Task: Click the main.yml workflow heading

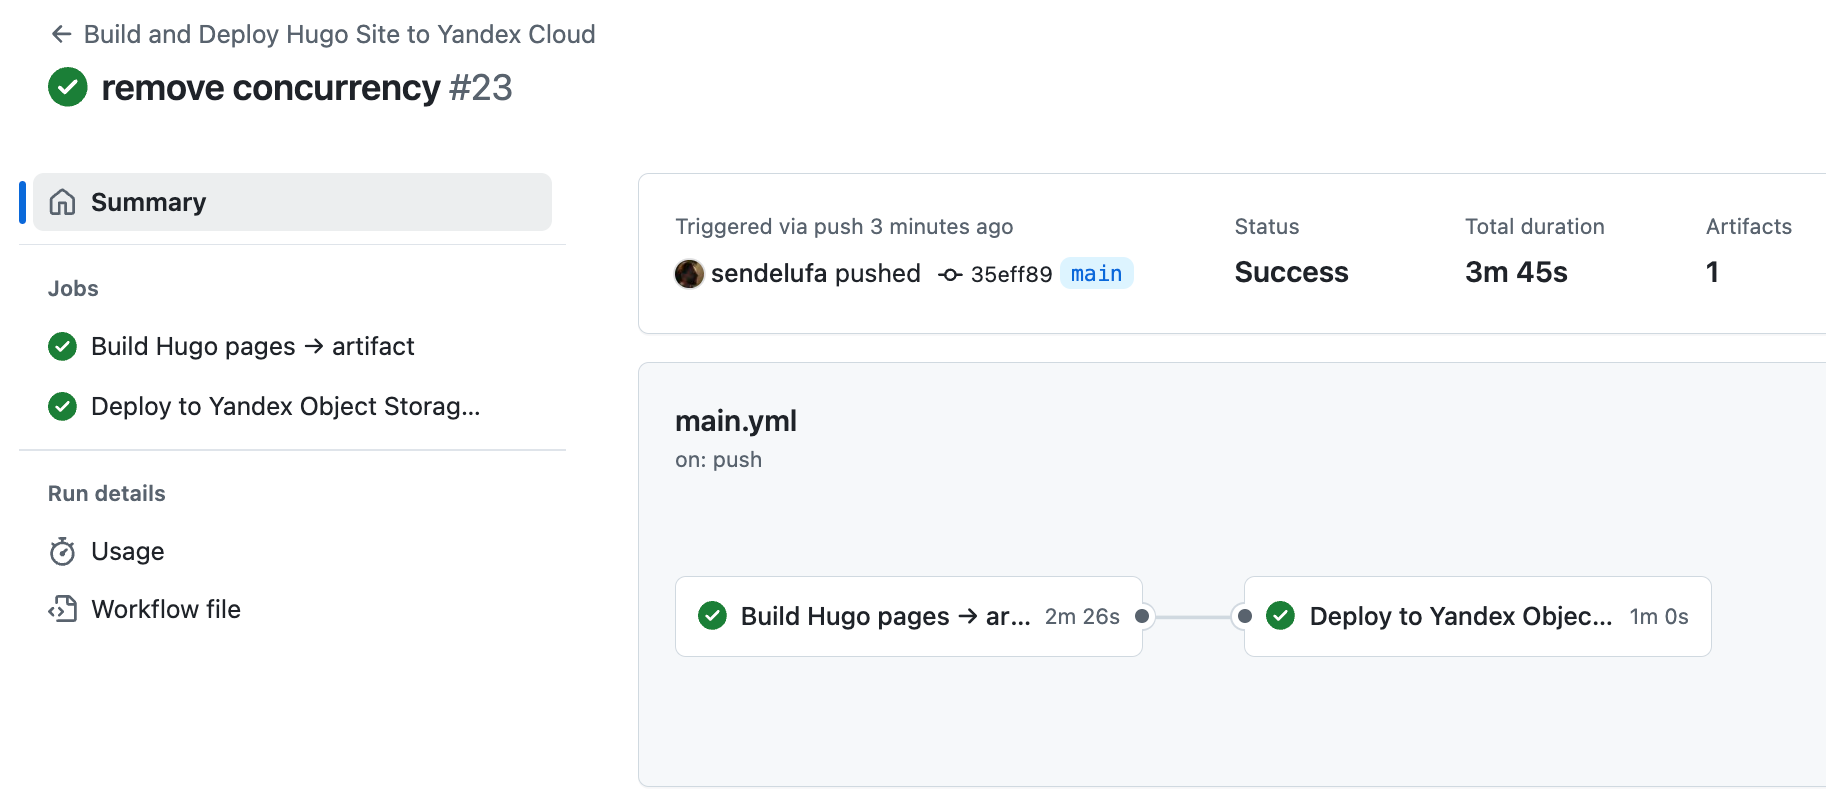Action: 736,421
